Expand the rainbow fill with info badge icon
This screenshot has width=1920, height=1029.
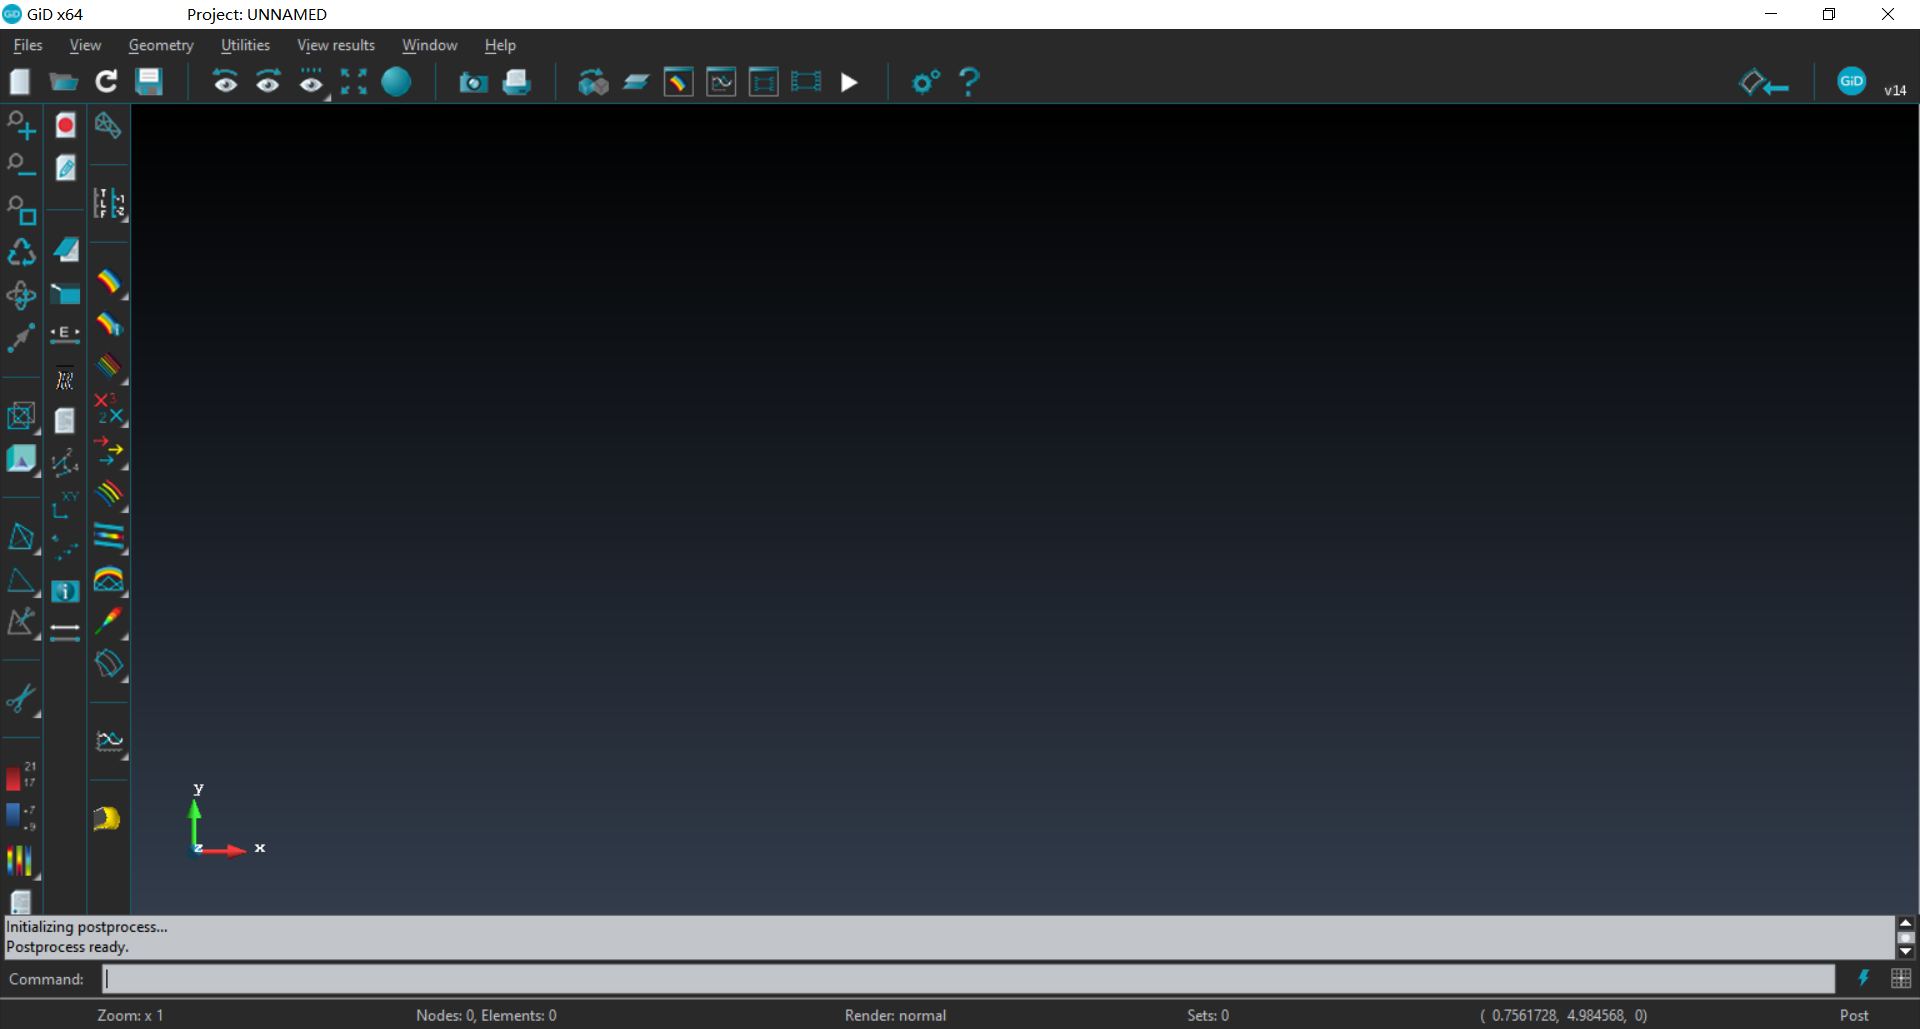click(x=110, y=325)
